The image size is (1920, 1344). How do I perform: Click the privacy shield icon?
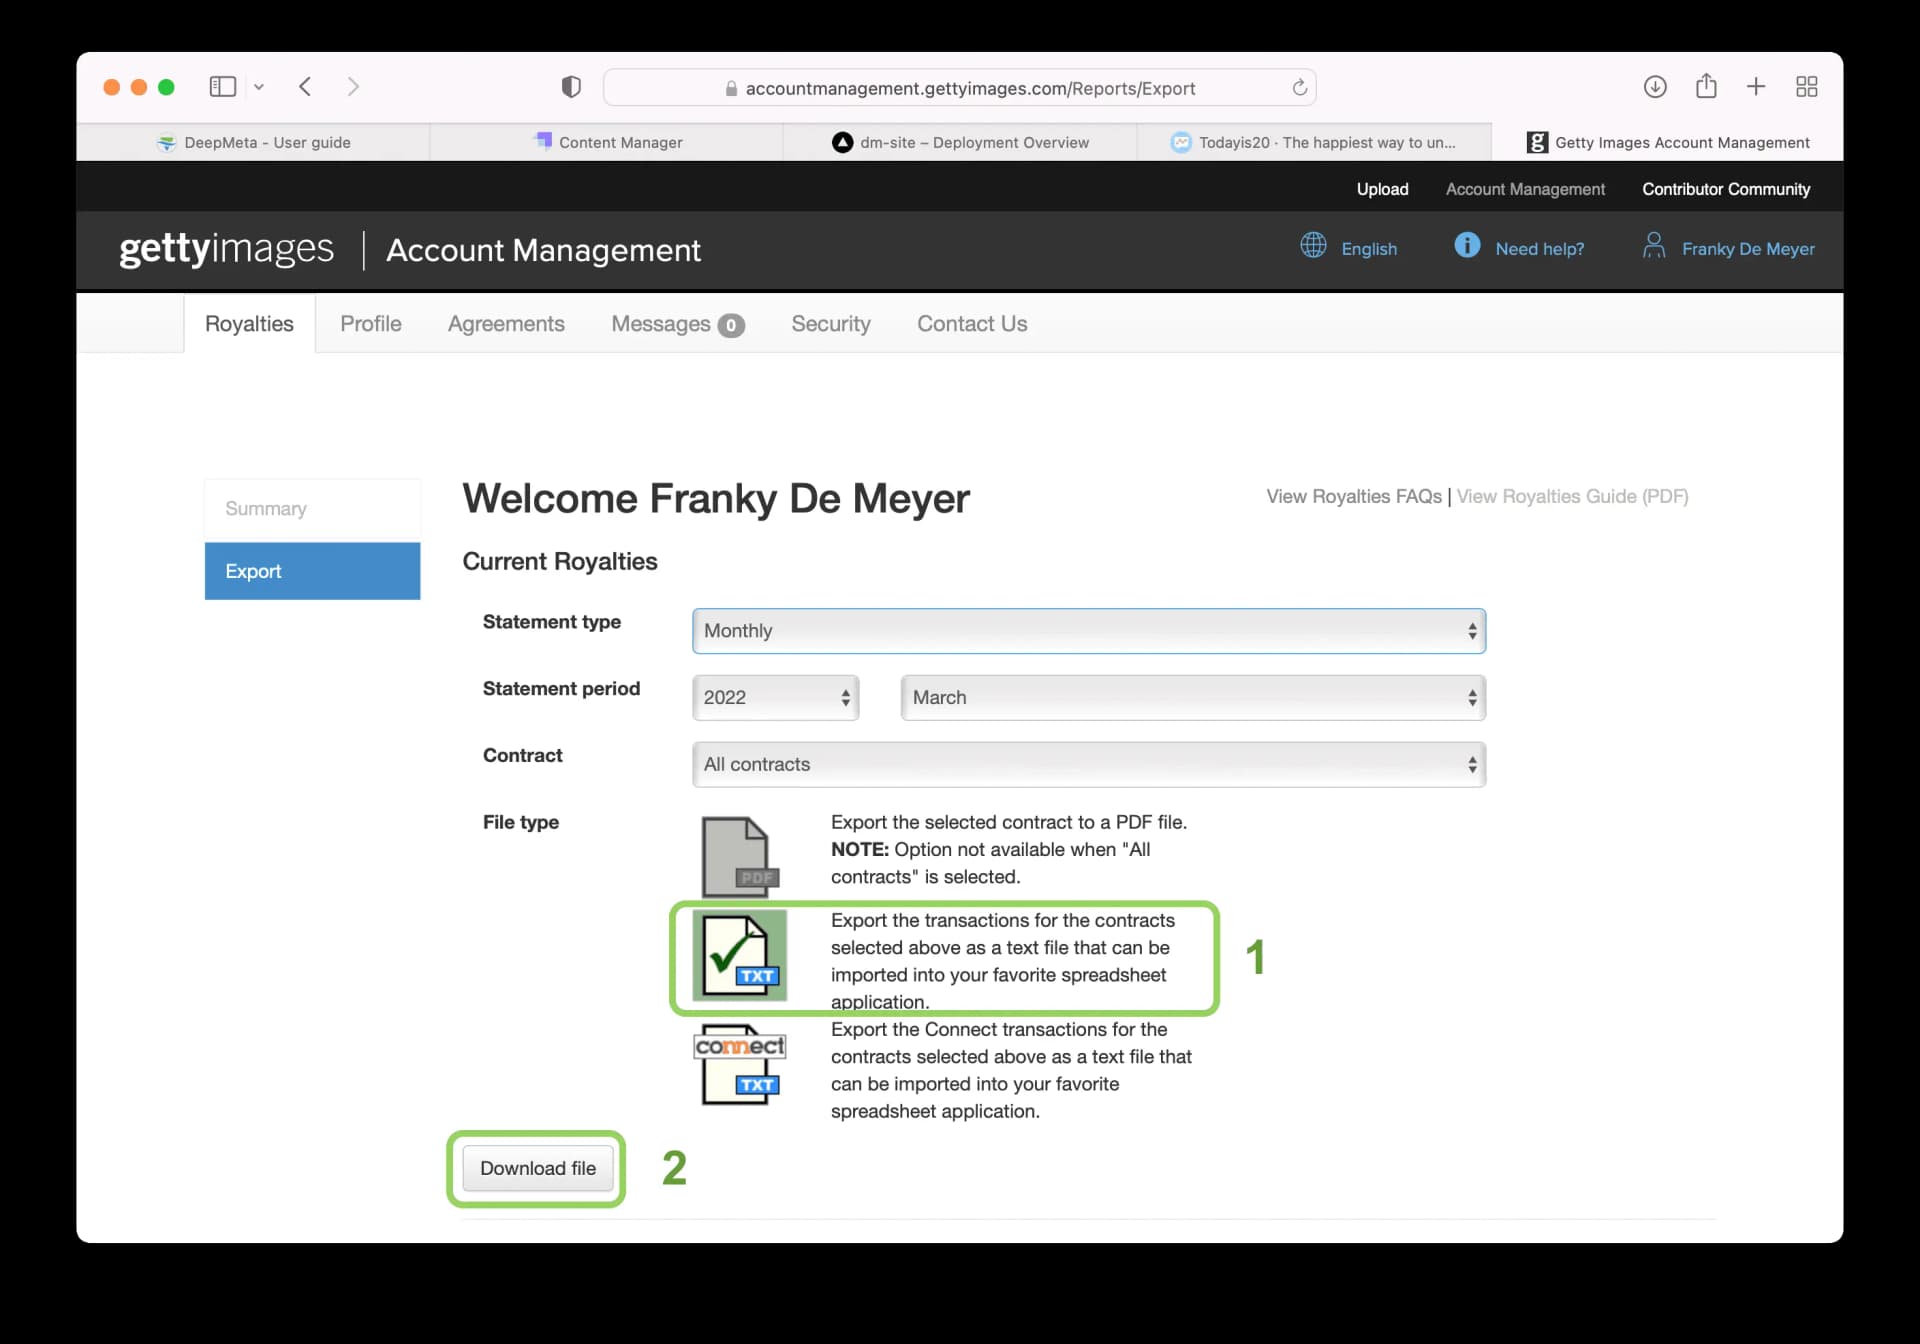571,87
